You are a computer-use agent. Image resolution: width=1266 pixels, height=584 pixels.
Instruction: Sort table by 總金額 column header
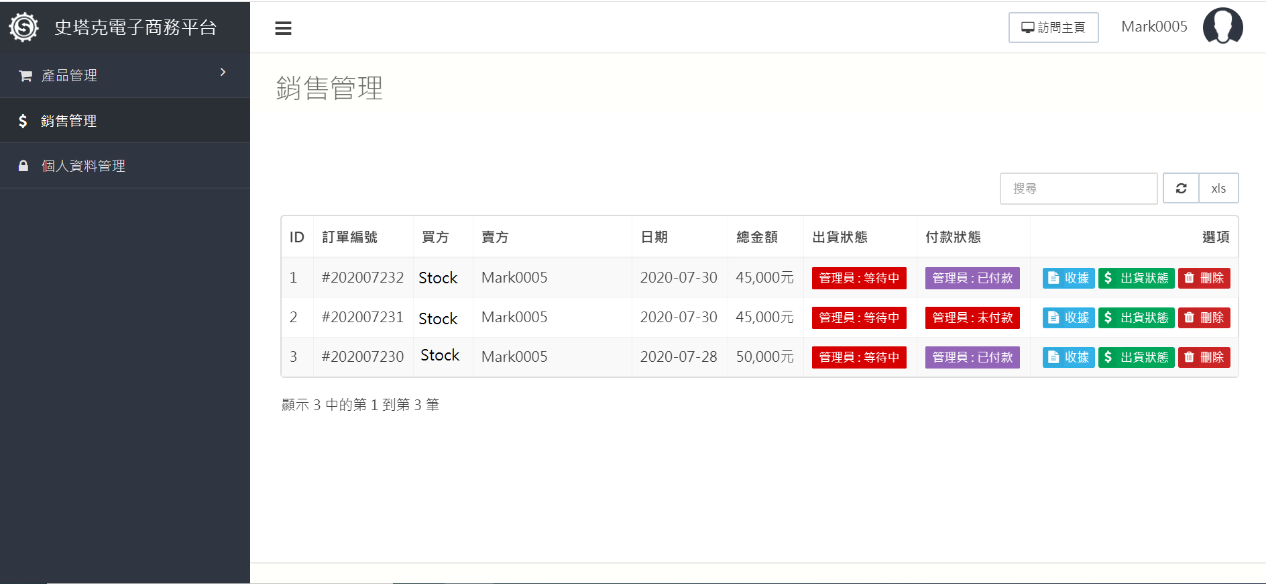(x=757, y=237)
